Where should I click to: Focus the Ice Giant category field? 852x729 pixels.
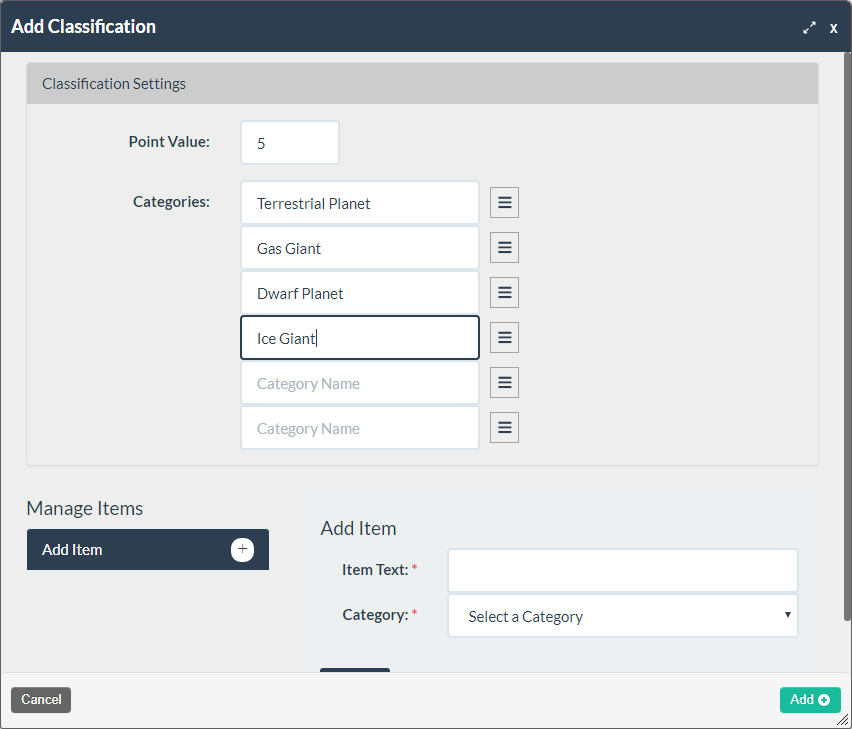pos(360,338)
